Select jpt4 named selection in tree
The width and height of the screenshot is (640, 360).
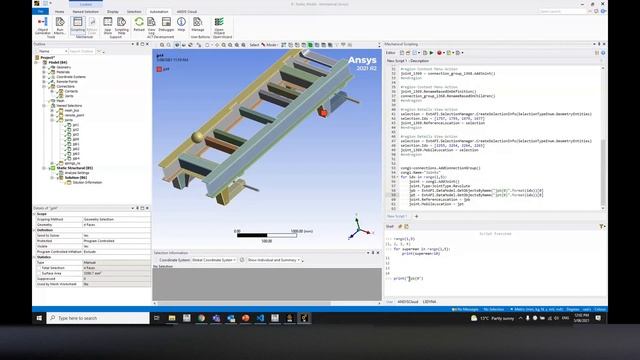click(76, 139)
